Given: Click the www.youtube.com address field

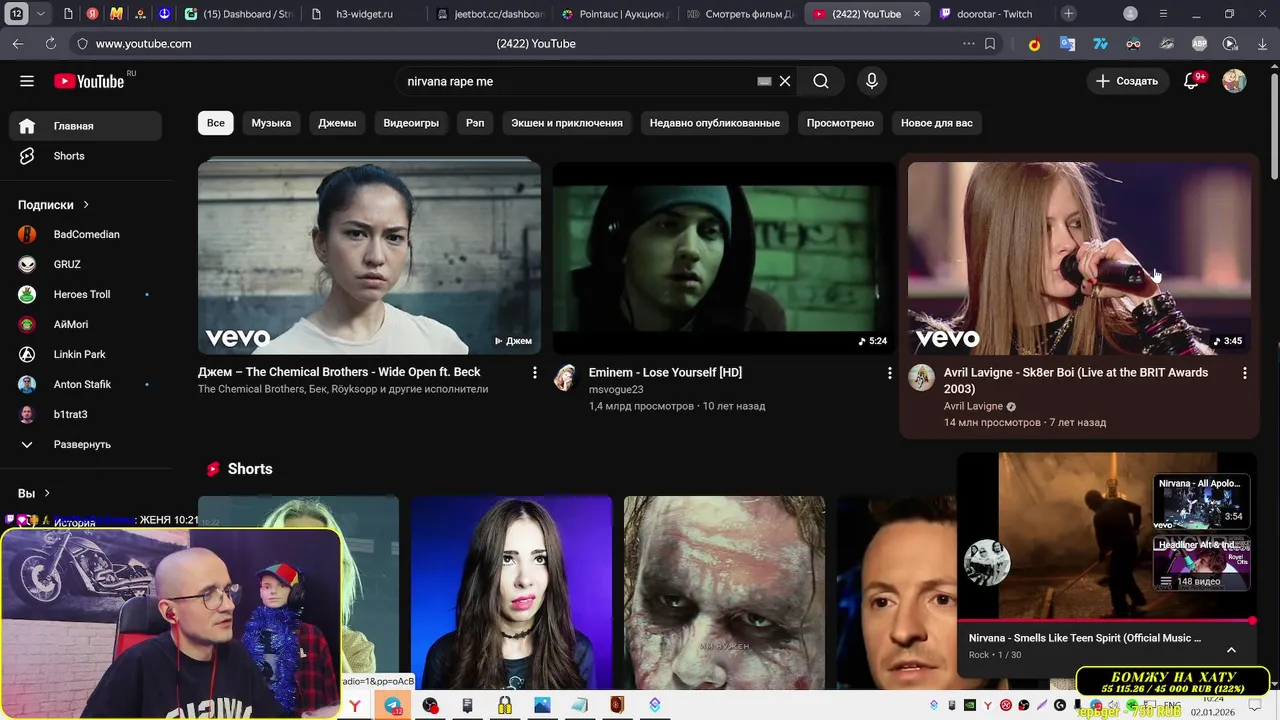Looking at the screenshot, I should pyautogui.click(x=143, y=44).
